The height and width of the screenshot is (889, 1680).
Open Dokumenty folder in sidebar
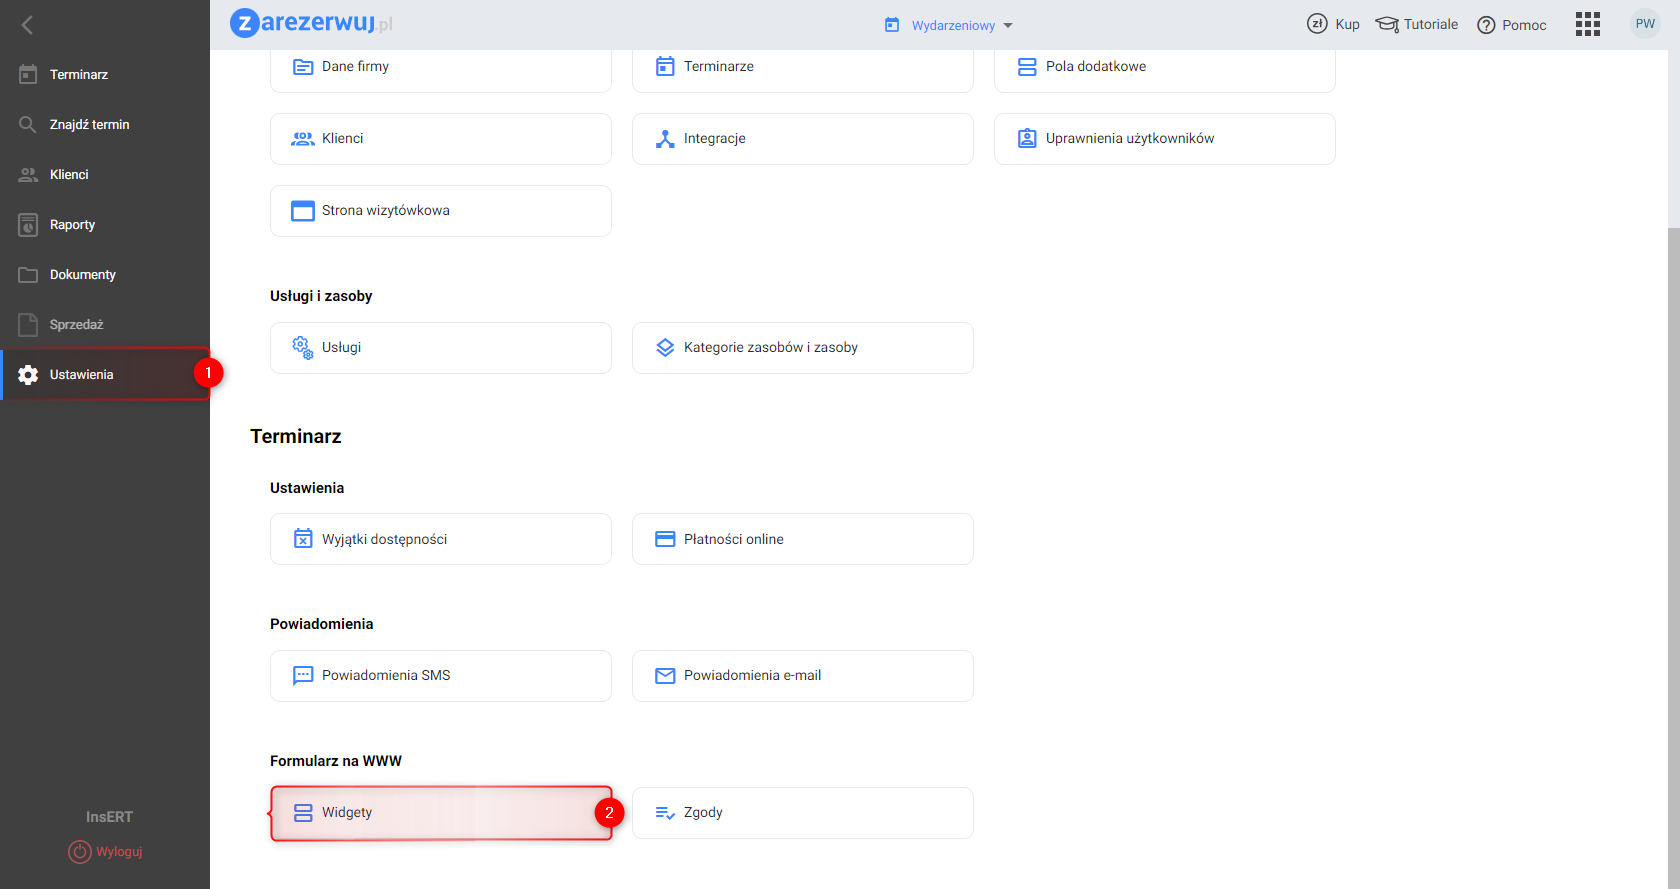[82, 274]
